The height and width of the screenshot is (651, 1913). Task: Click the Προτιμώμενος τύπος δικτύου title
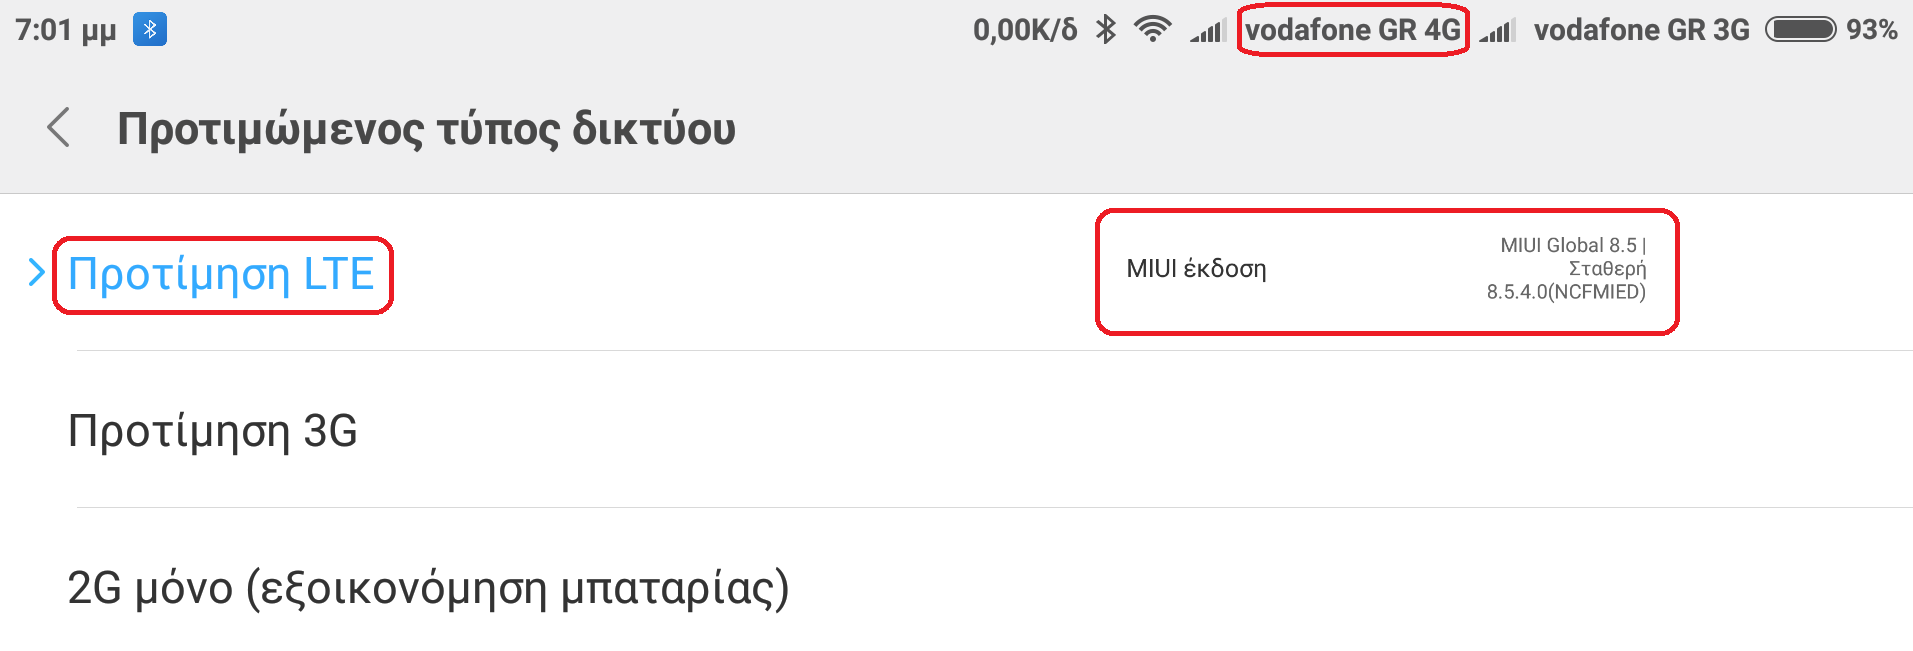click(426, 129)
